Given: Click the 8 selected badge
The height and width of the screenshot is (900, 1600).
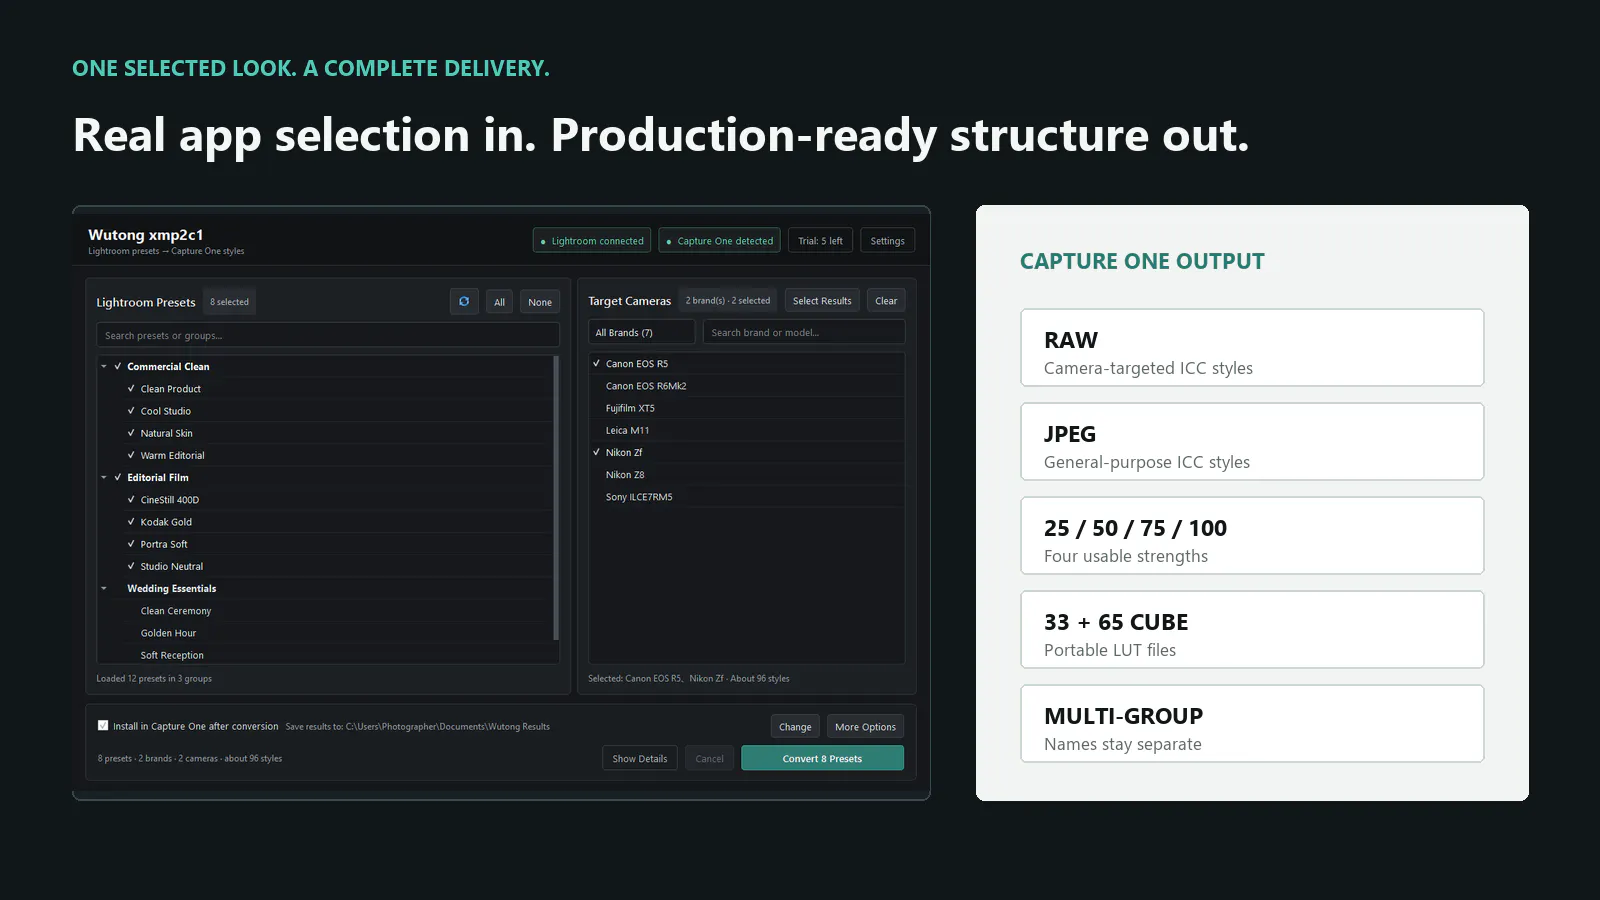Looking at the screenshot, I should (x=229, y=302).
